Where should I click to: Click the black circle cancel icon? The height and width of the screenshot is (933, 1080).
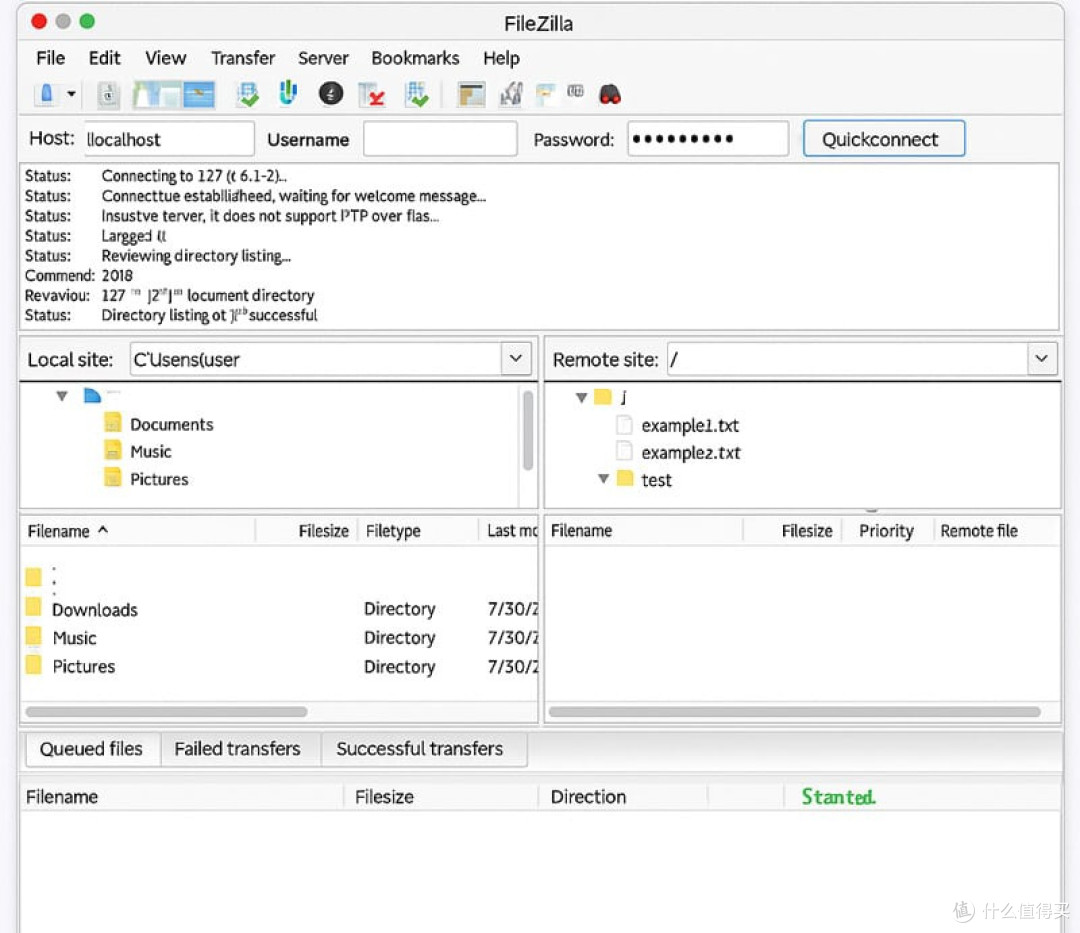tap(331, 93)
